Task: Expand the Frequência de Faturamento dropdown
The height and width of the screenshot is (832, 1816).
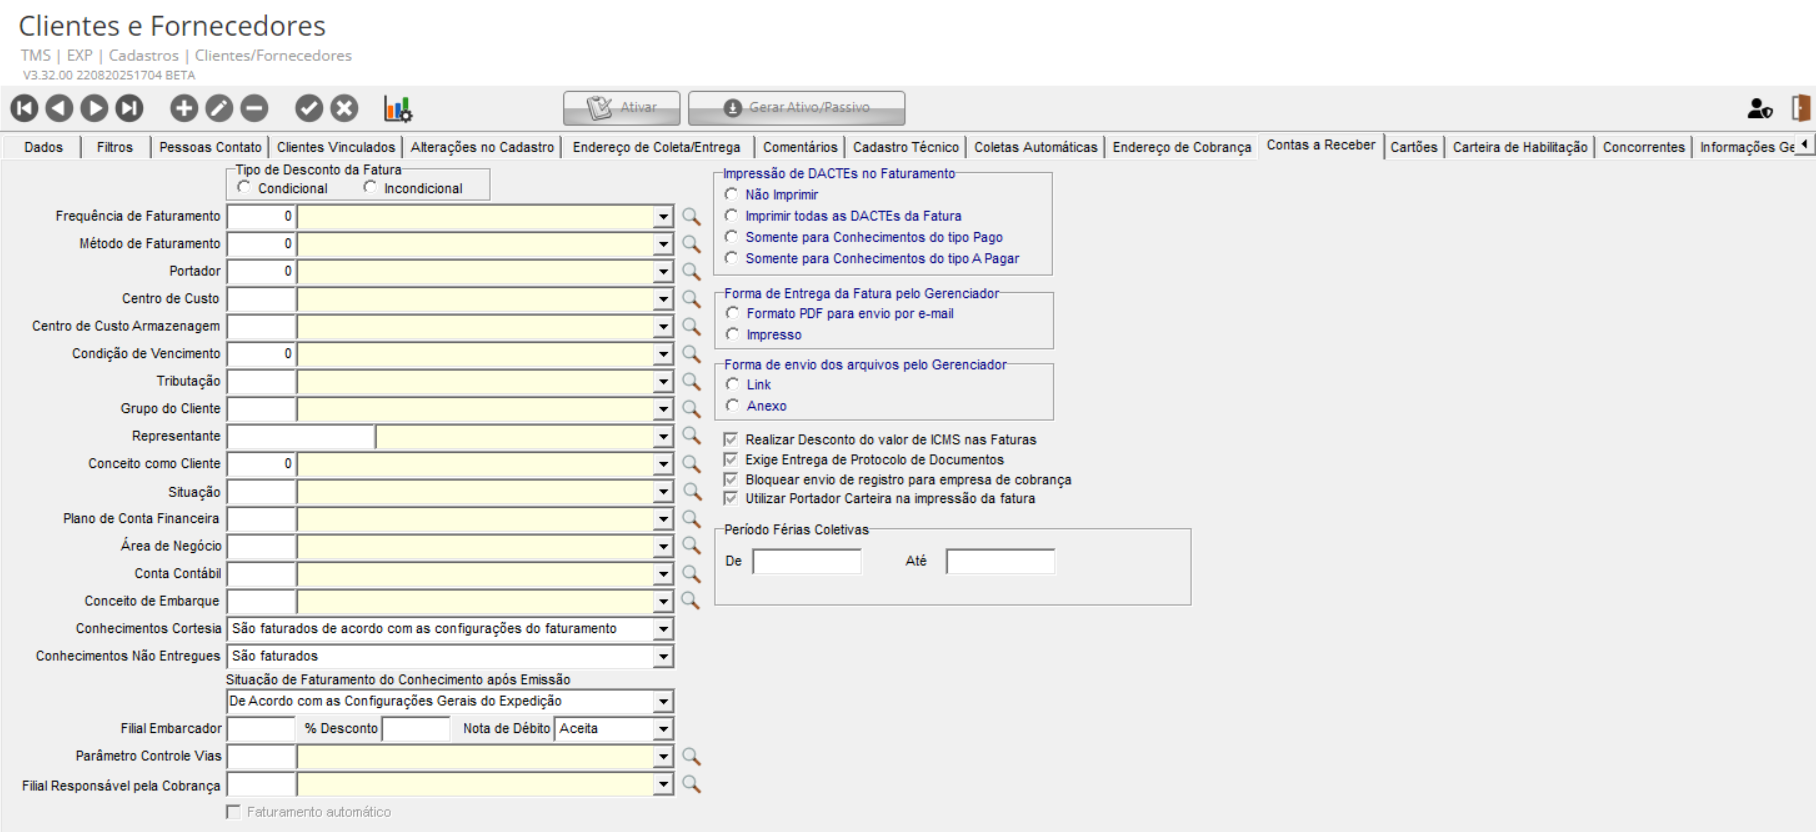Action: tap(663, 216)
